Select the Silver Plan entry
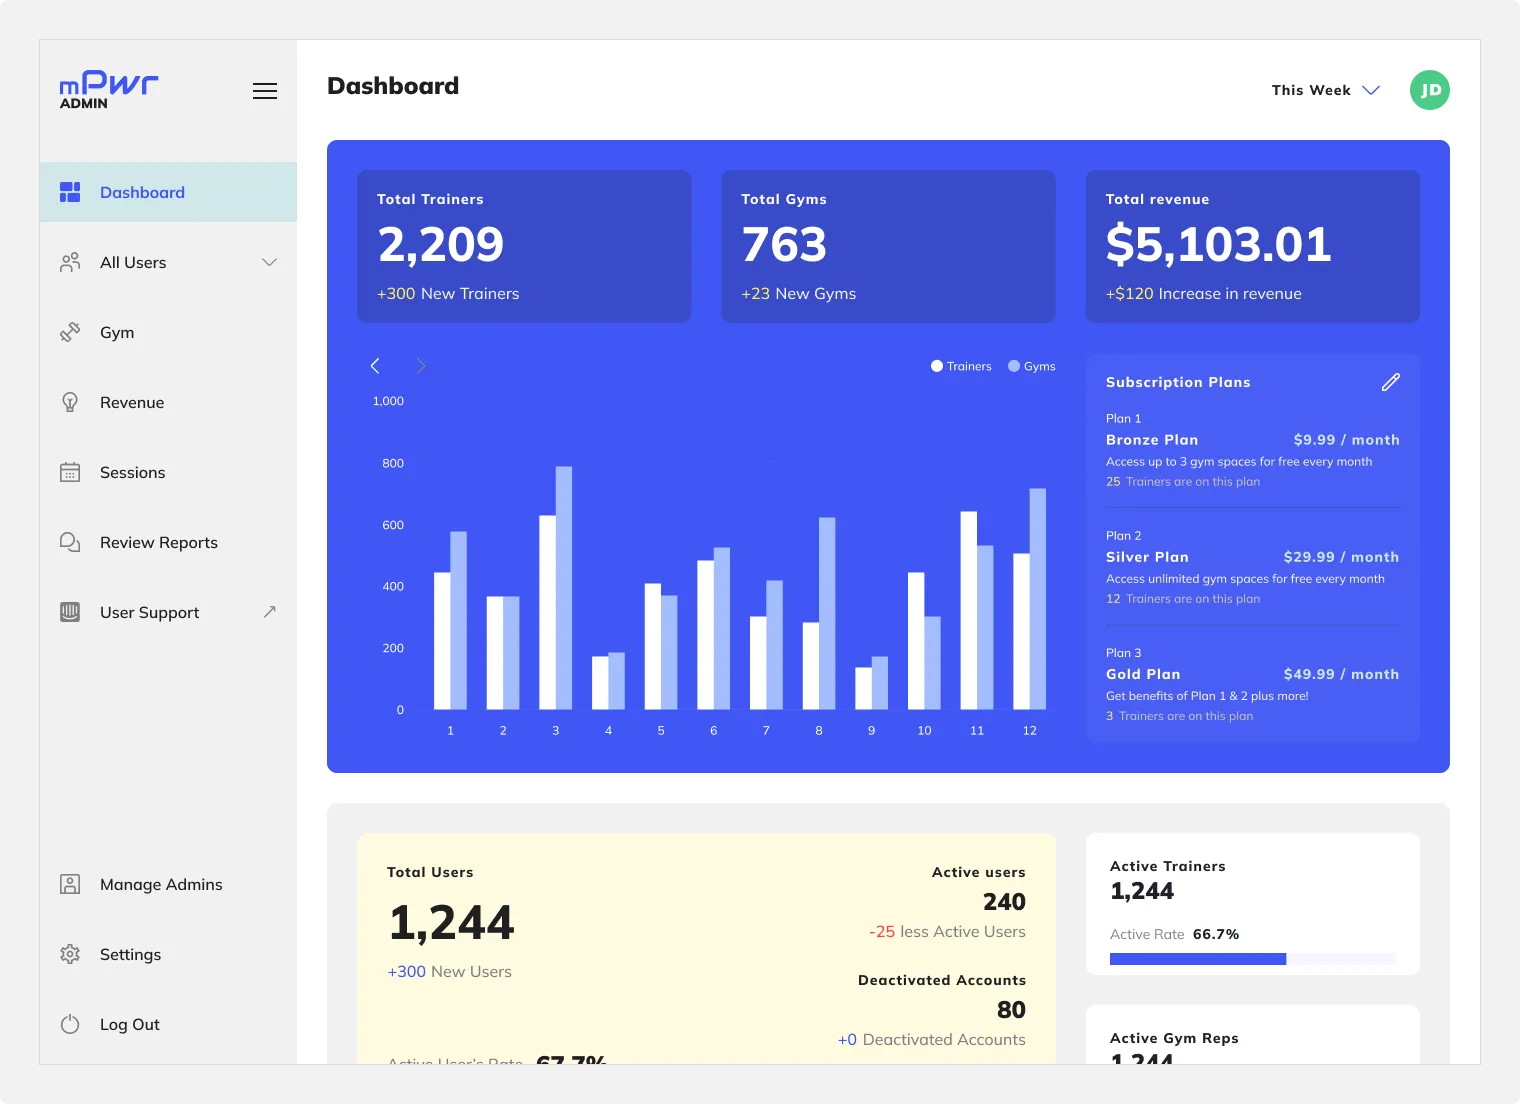Image resolution: width=1520 pixels, height=1104 pixels. (x=1253, y=567)
